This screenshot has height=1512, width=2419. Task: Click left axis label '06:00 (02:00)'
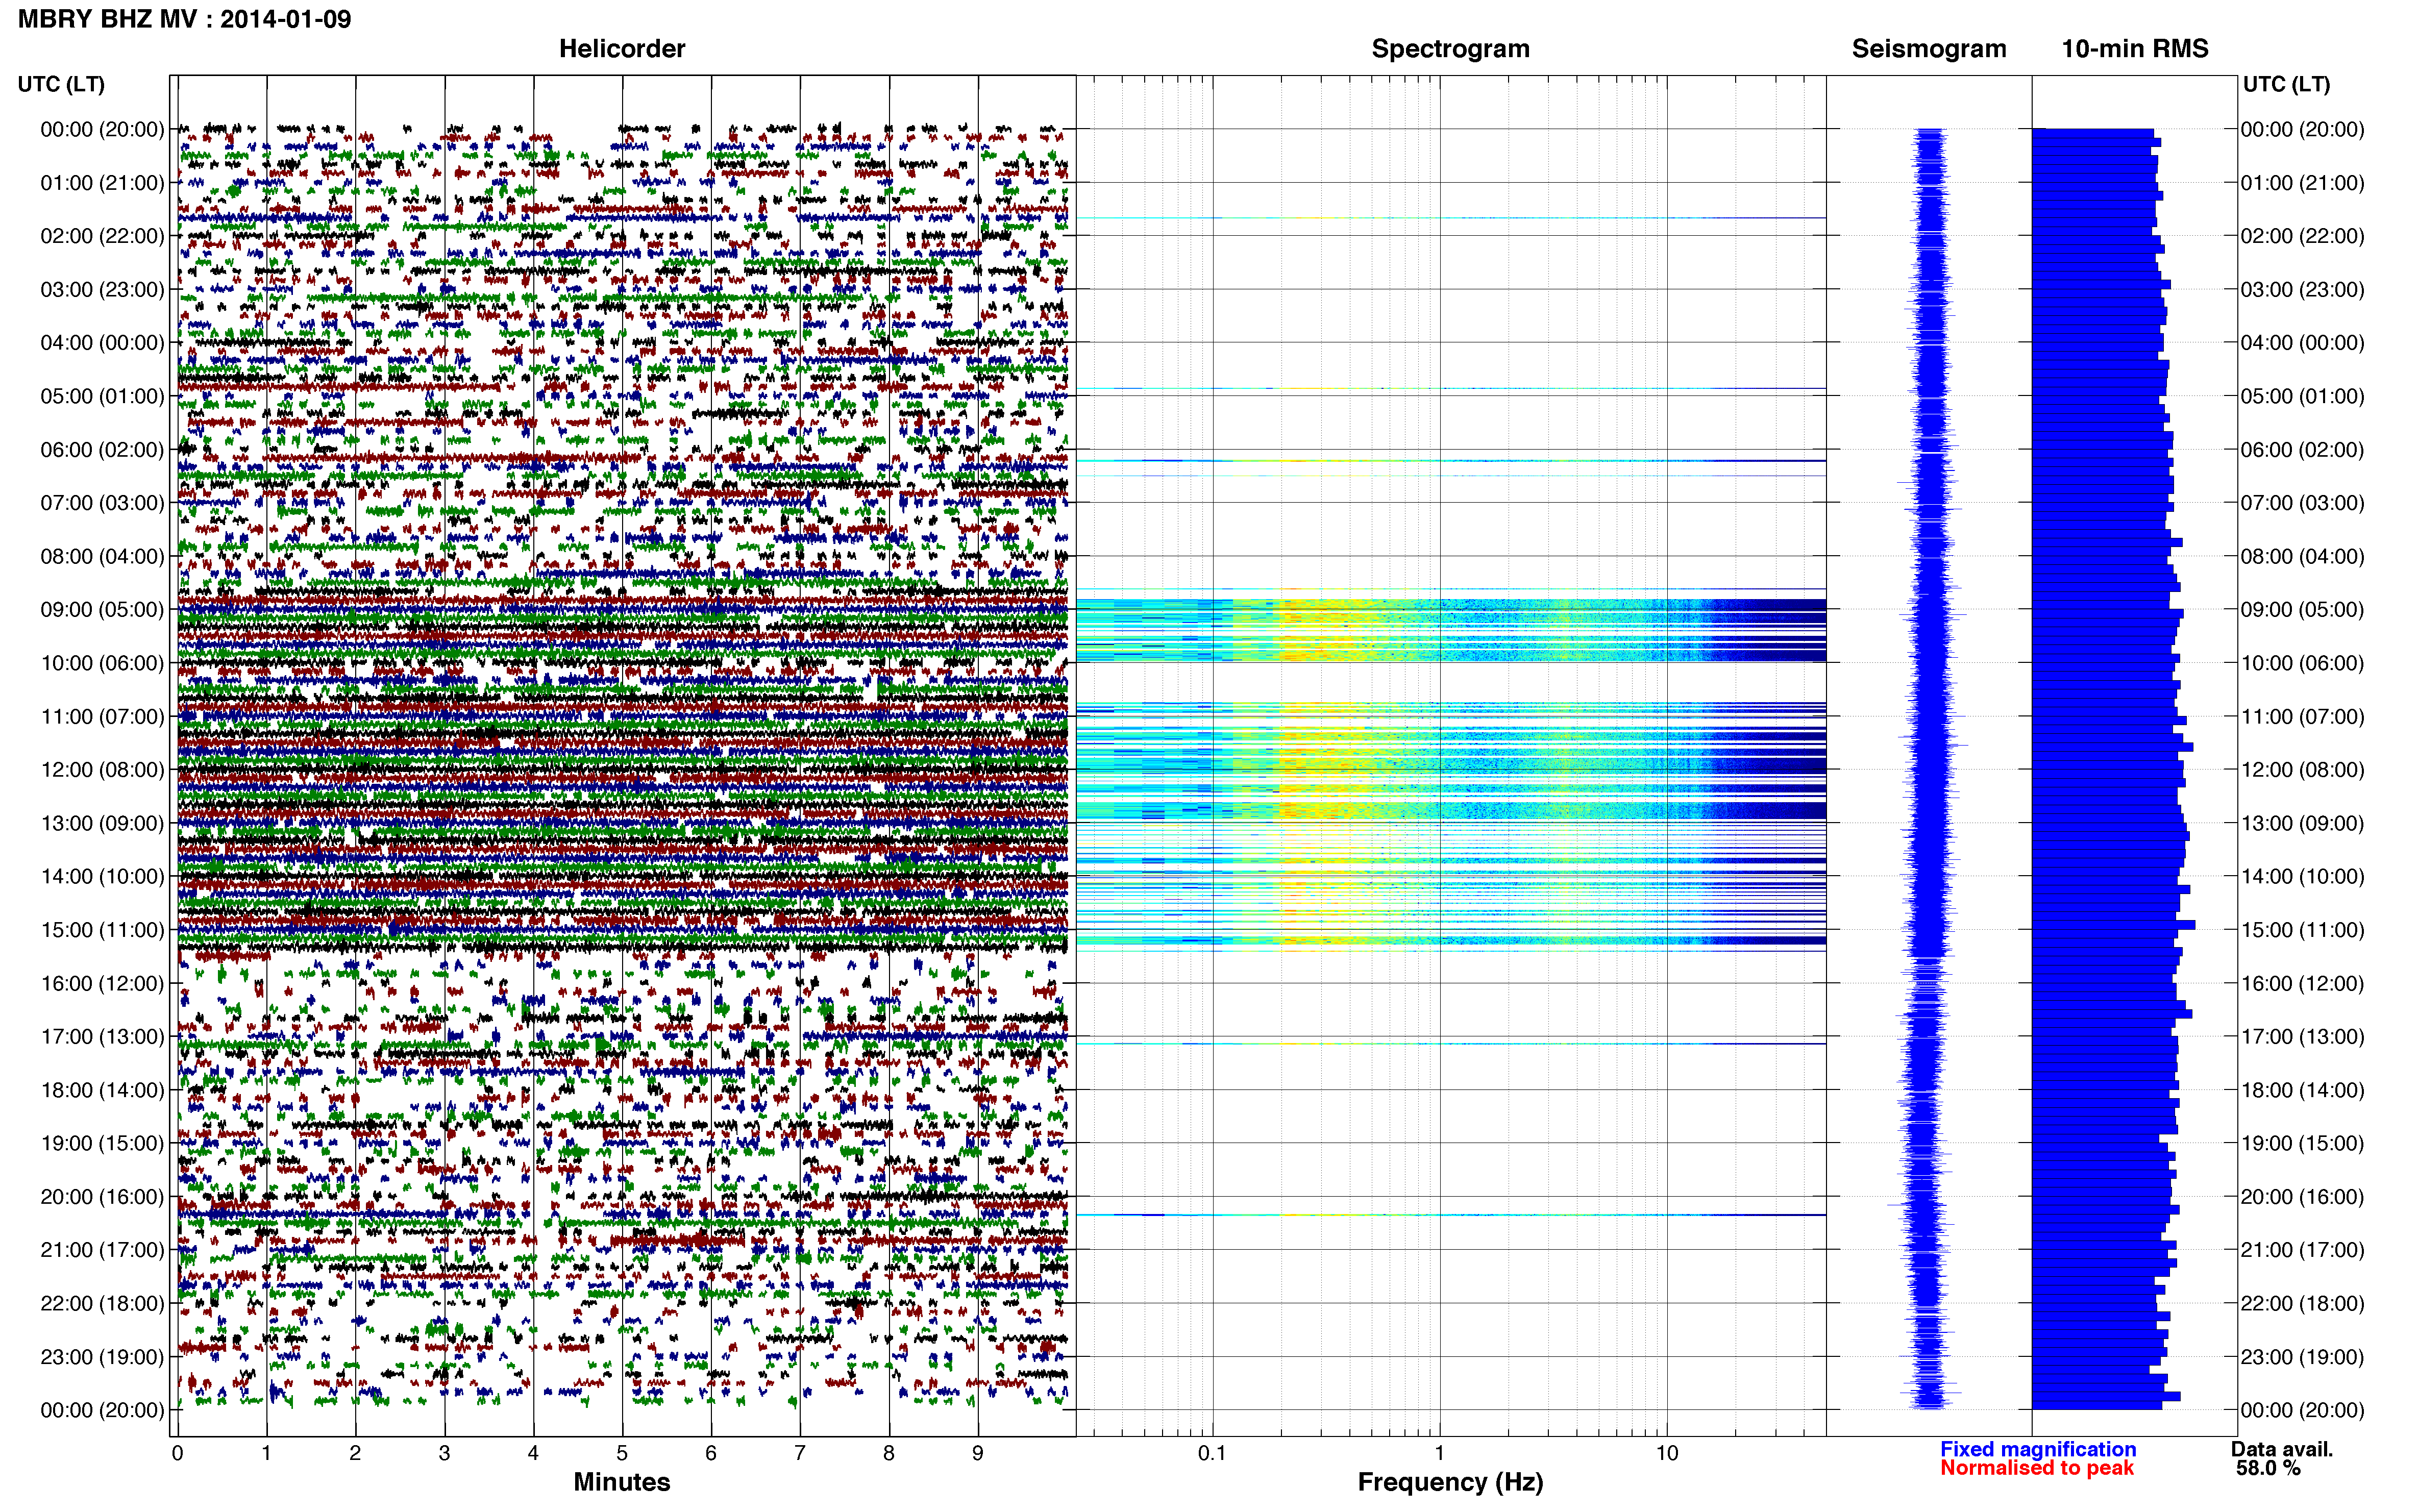click(x=102, y=450)
